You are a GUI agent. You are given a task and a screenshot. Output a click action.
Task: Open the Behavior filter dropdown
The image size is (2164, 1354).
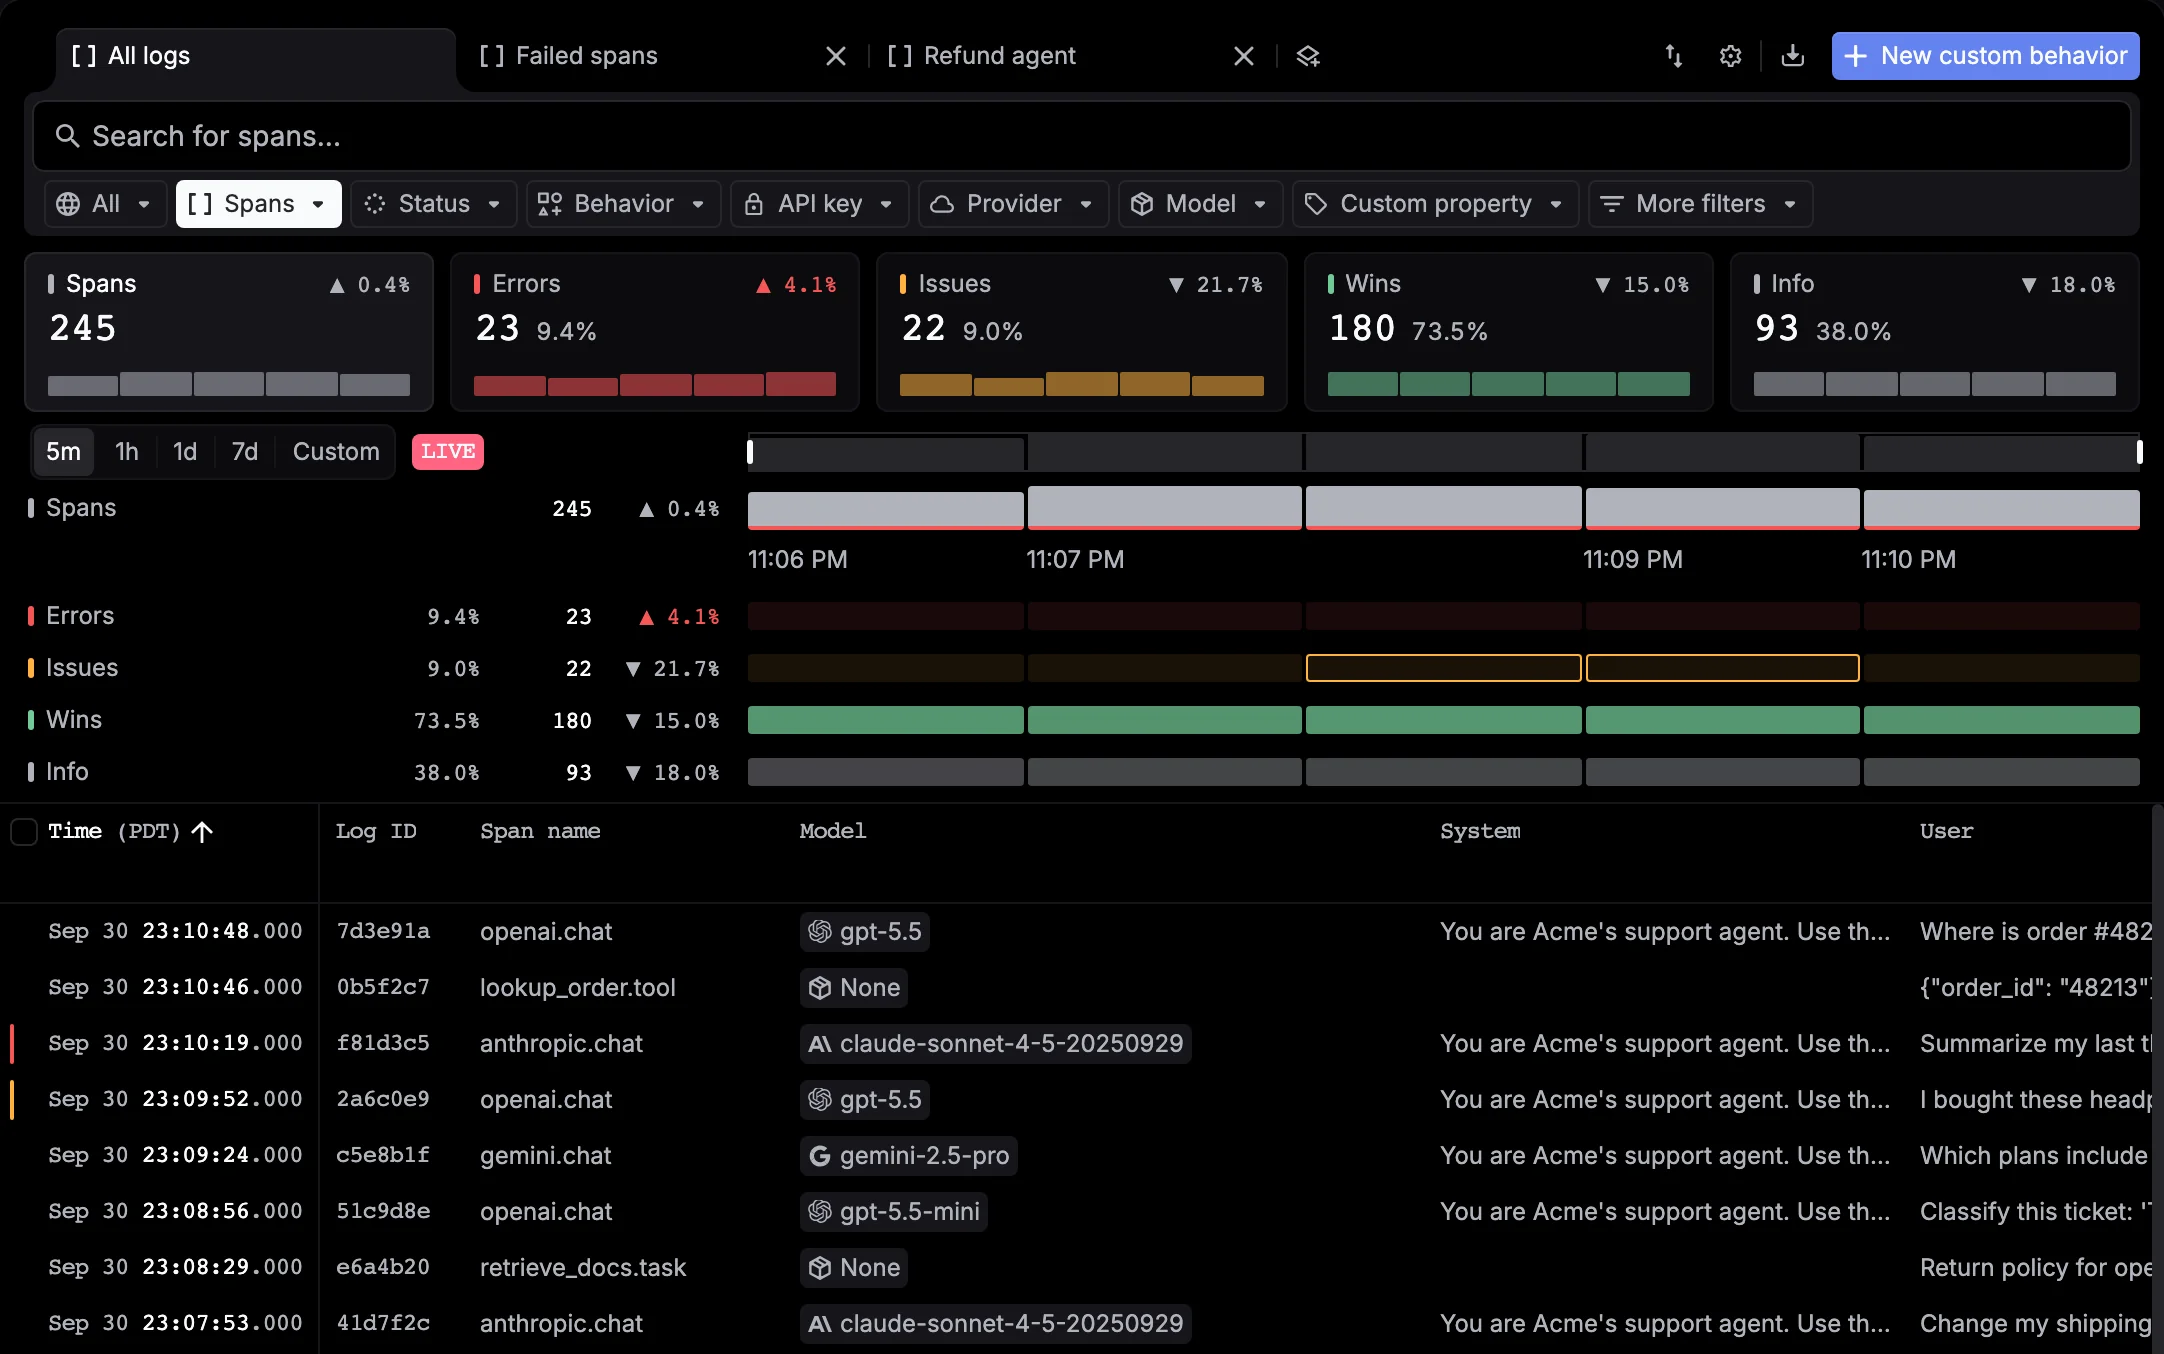click(623, 204)
